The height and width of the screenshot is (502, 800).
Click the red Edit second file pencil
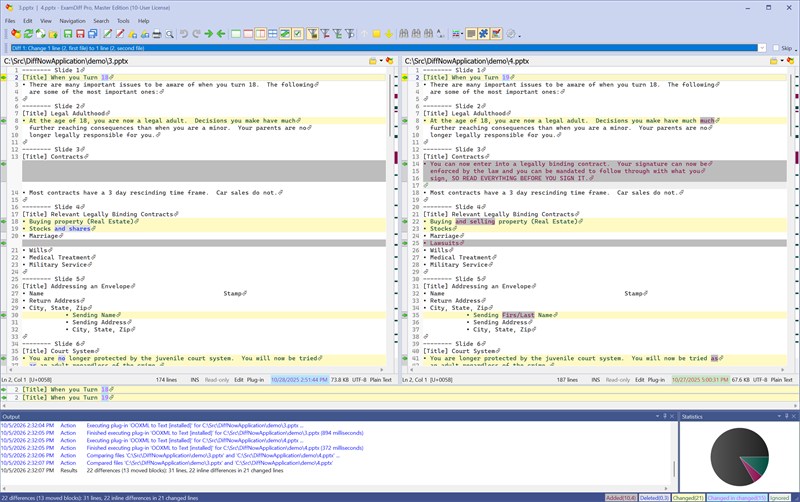(x=120, y=34)
